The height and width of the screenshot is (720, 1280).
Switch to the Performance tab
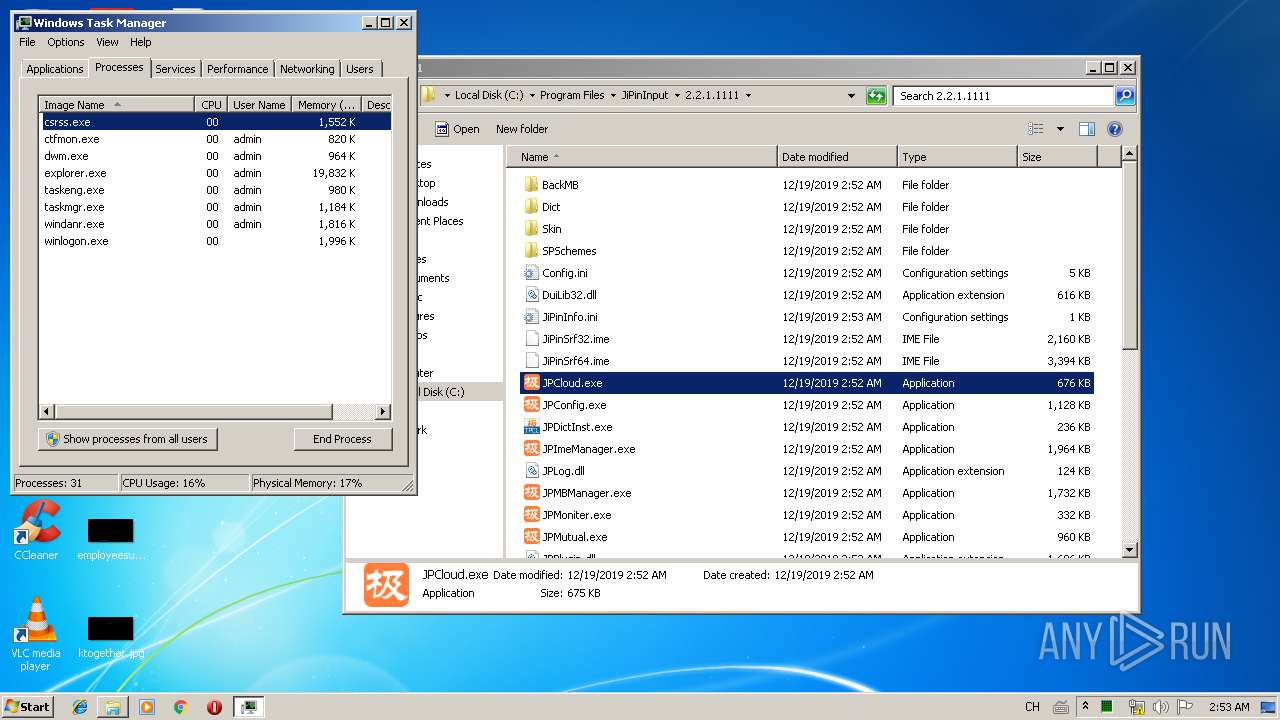(238, 69)
